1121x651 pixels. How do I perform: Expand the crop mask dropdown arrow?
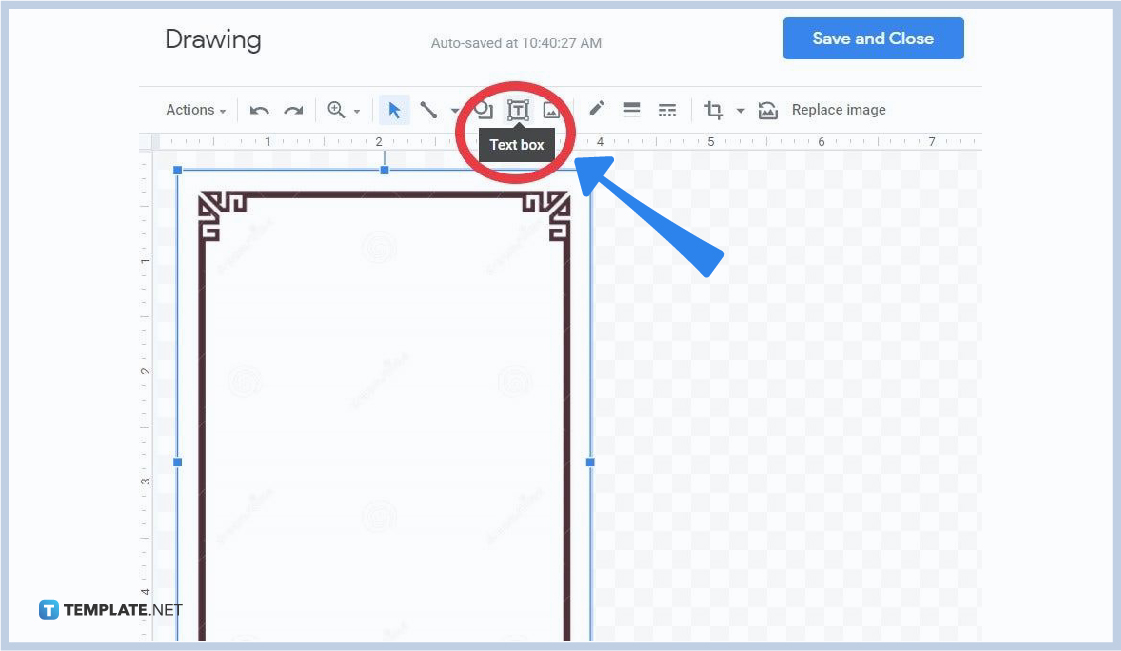tap(741, 111)
